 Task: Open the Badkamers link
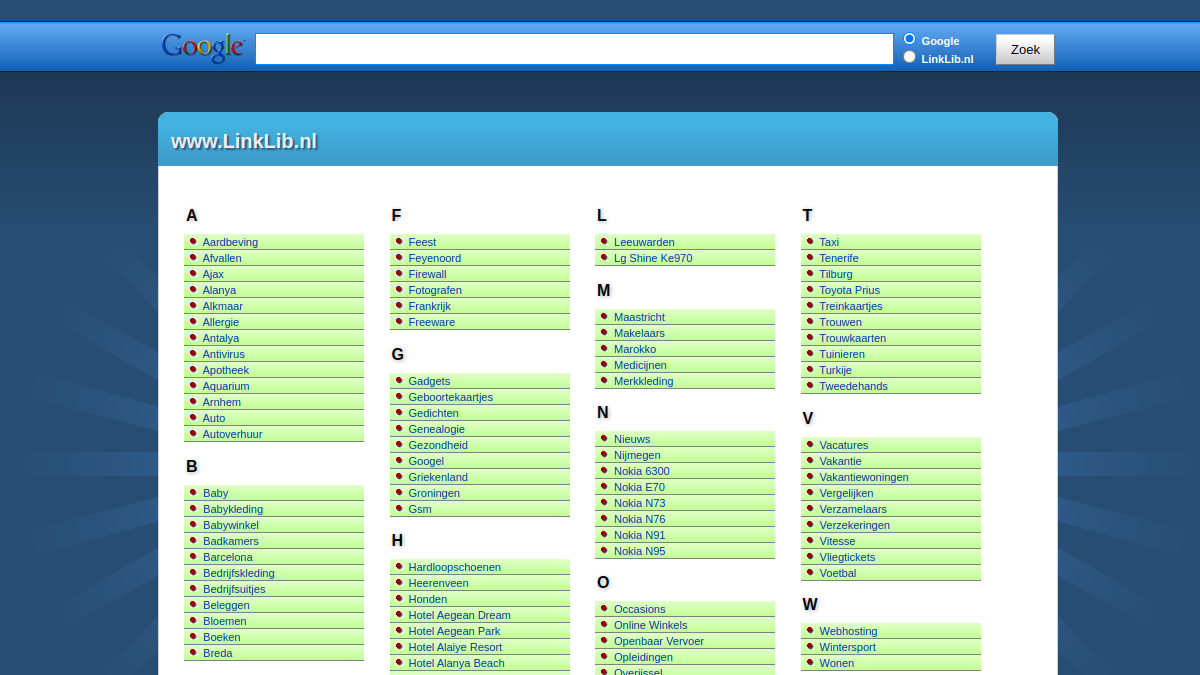point(230,541)
